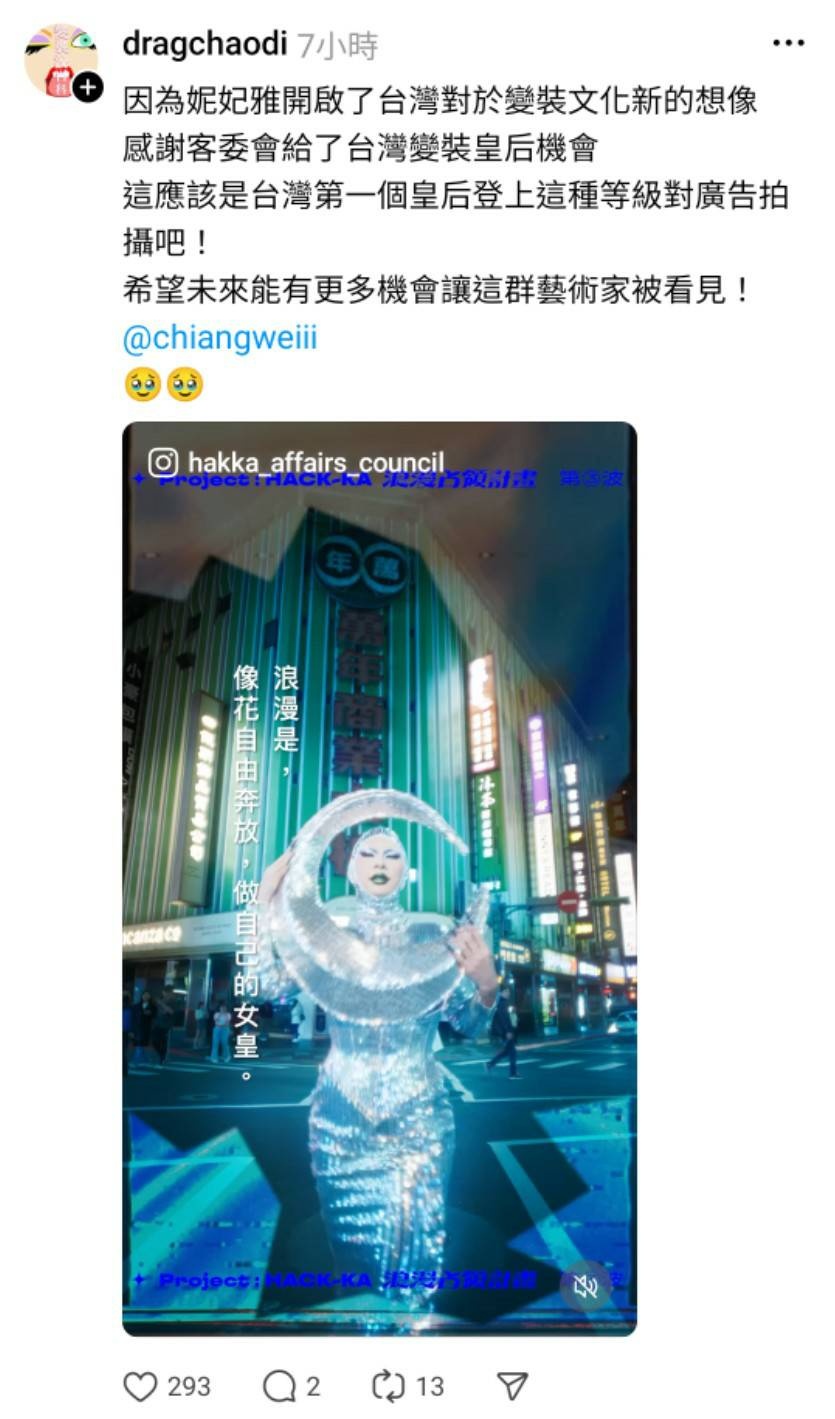Click the Instagram logo on the video
Image resolution: width=835 pixels, height=1419 pixels.
(x=163, y=462)
